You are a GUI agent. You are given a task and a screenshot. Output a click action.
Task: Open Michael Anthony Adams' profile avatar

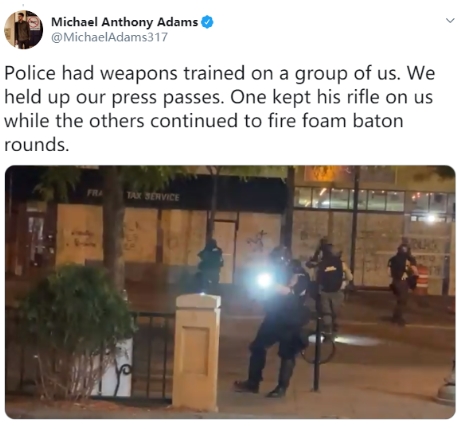tap(23, 30)
